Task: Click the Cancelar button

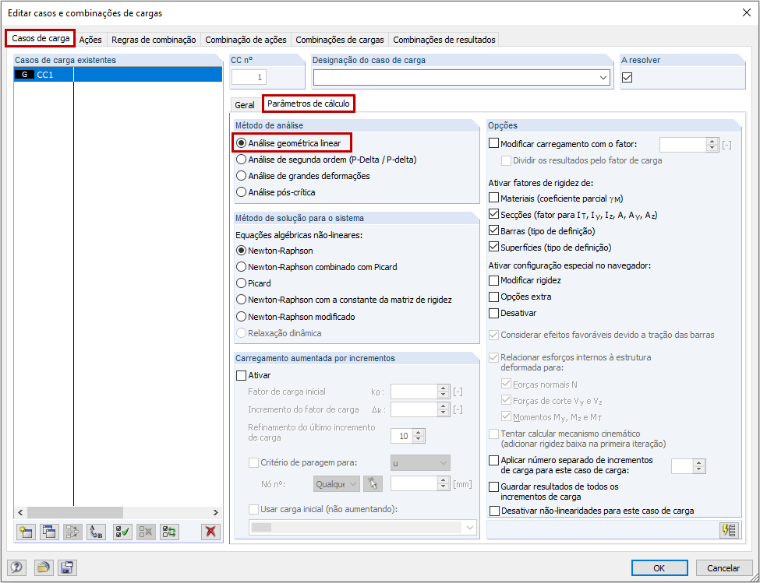Action: click(x=723, y=568)
